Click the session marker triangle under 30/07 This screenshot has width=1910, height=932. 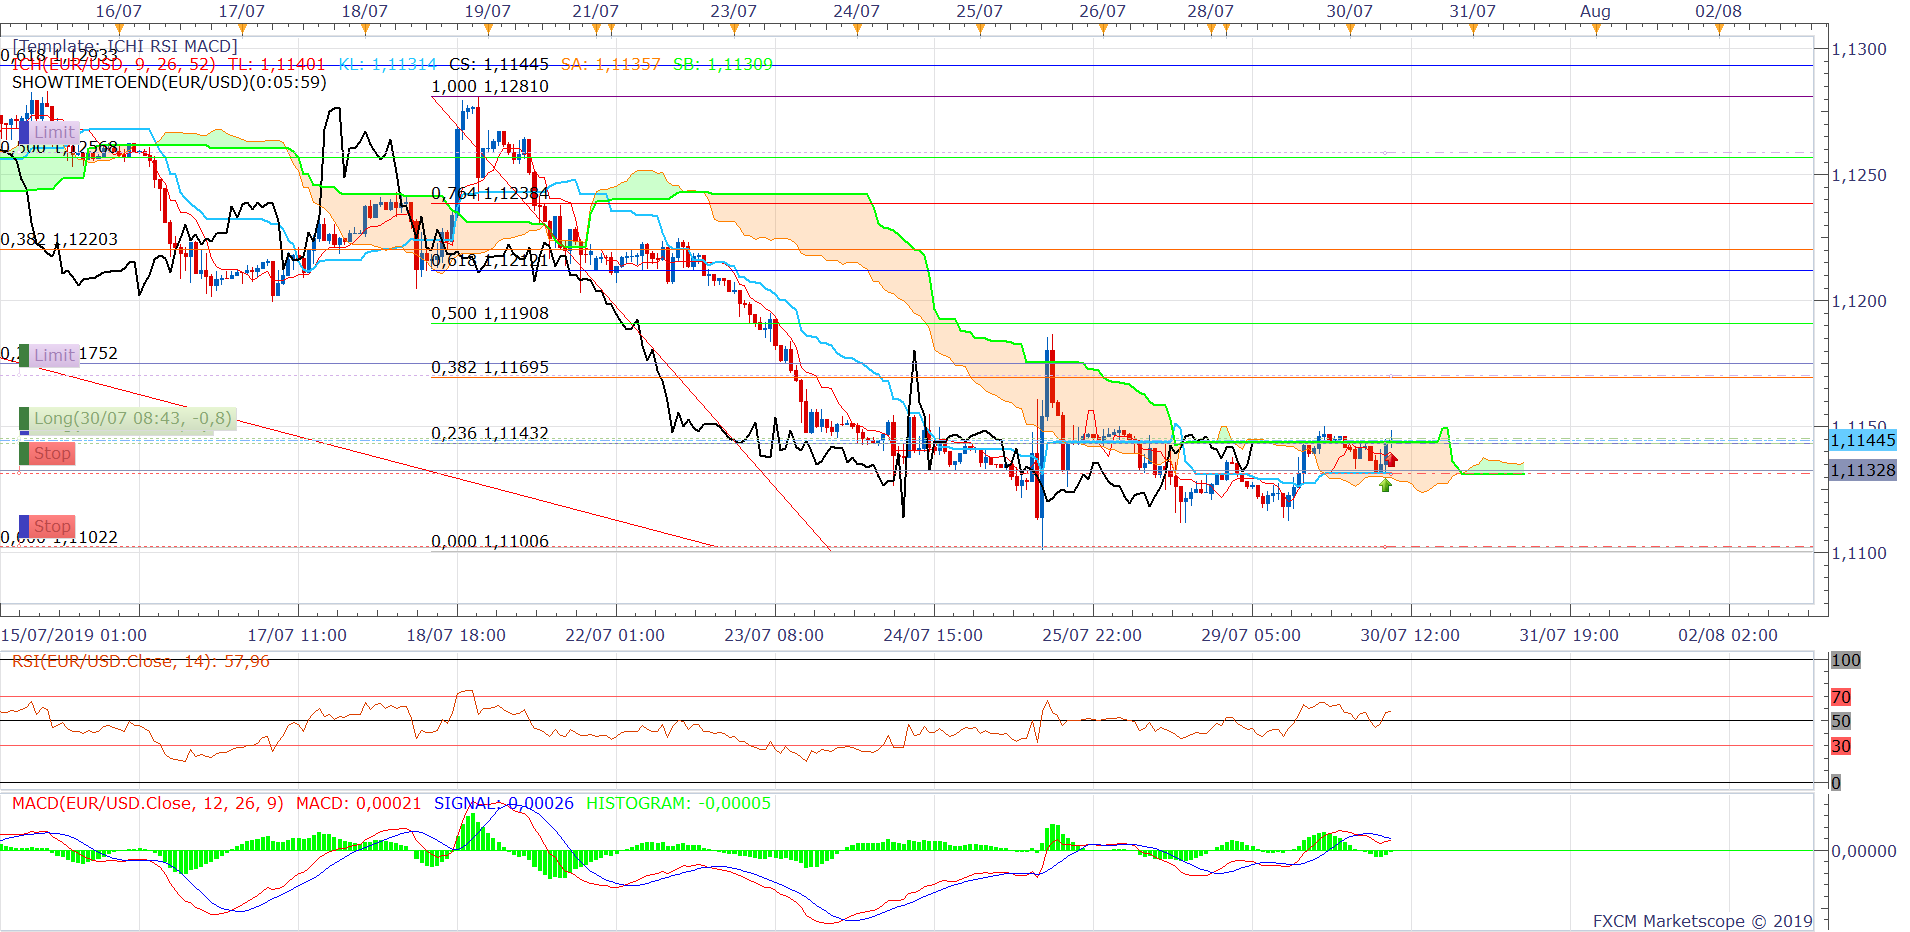(x=1350, y=29)
